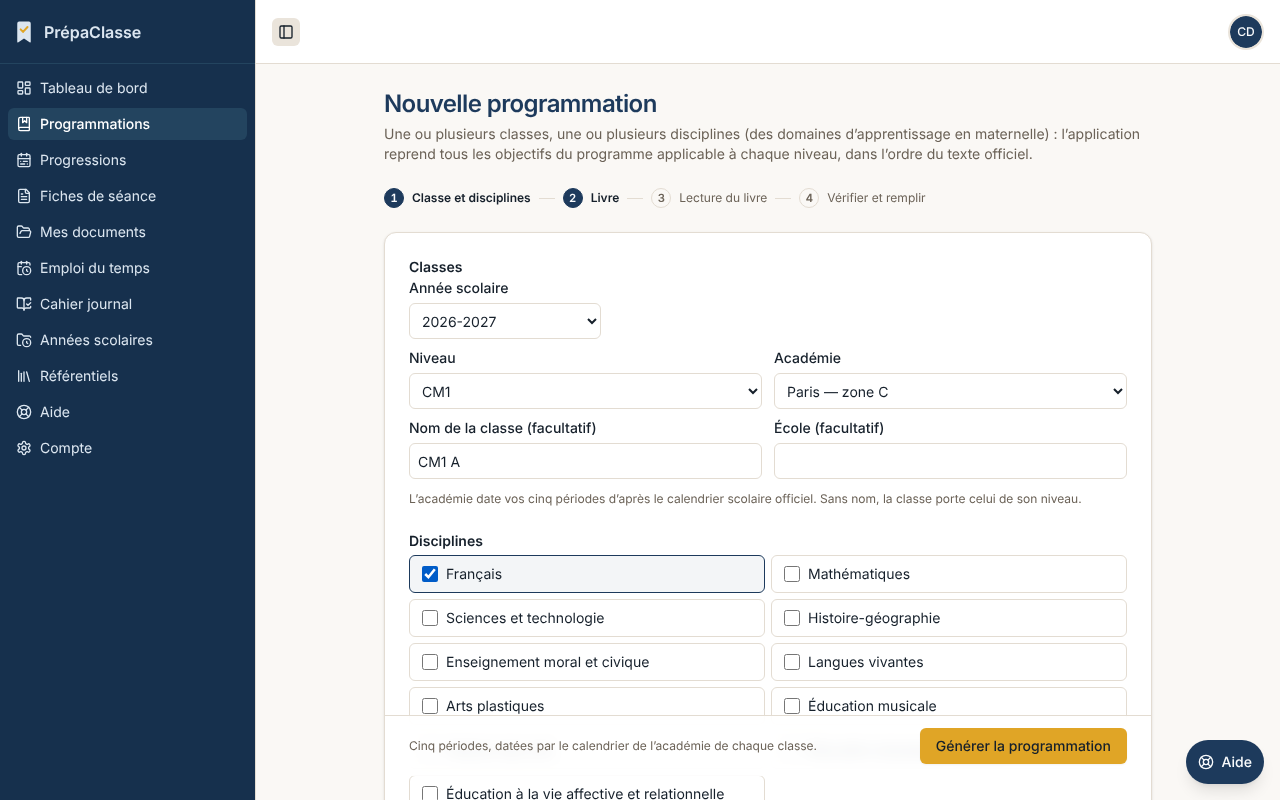The width and height of the screenshot is (1280, 800).
Task: Click the lifebuoy icon in the floating Aide button
Action: 1206,762
